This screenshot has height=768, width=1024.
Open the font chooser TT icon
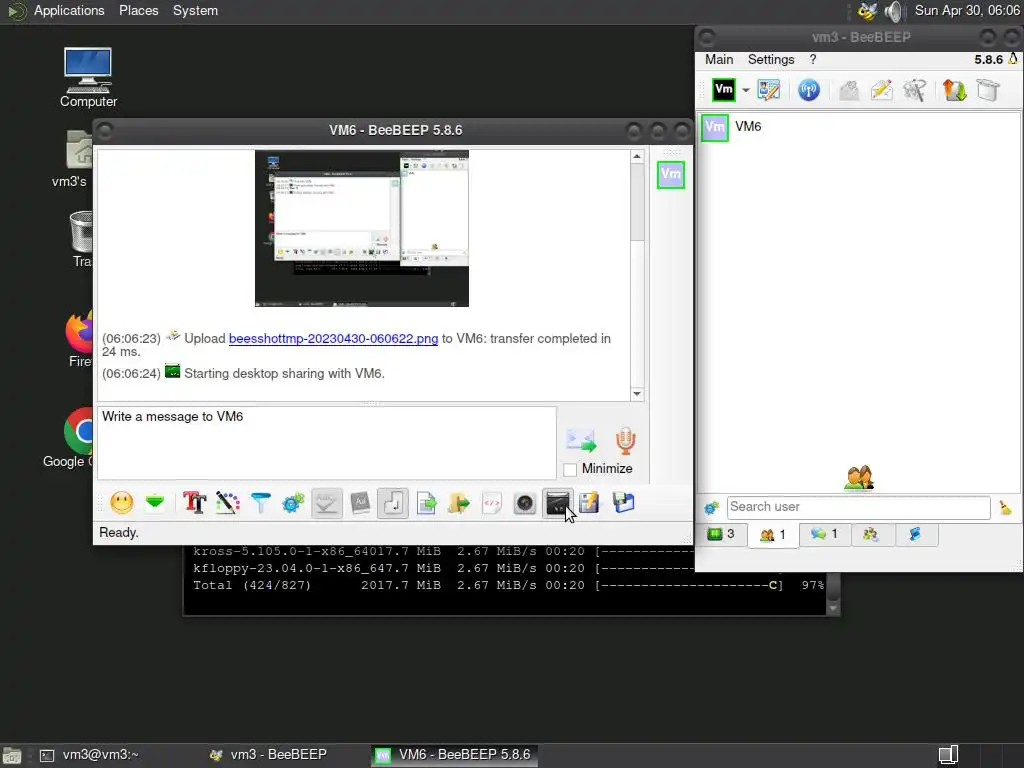coord(194,503)
